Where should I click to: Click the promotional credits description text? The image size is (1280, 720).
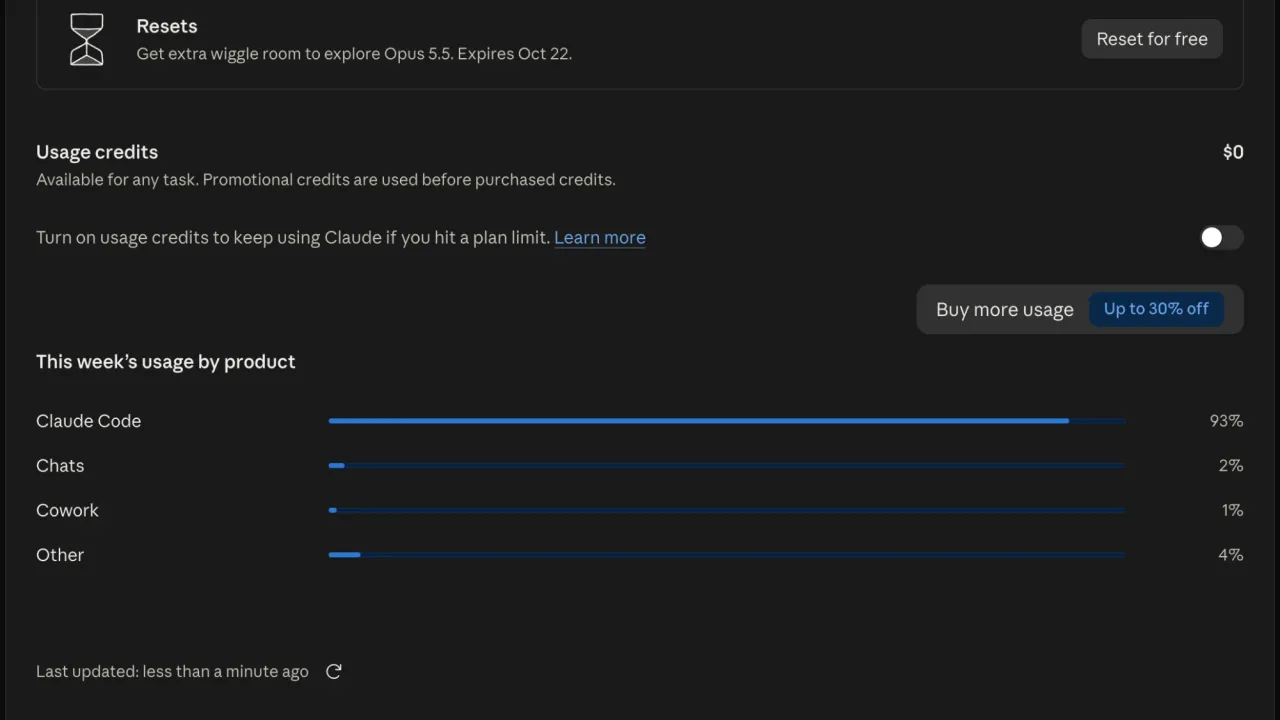tap(326, 180)
